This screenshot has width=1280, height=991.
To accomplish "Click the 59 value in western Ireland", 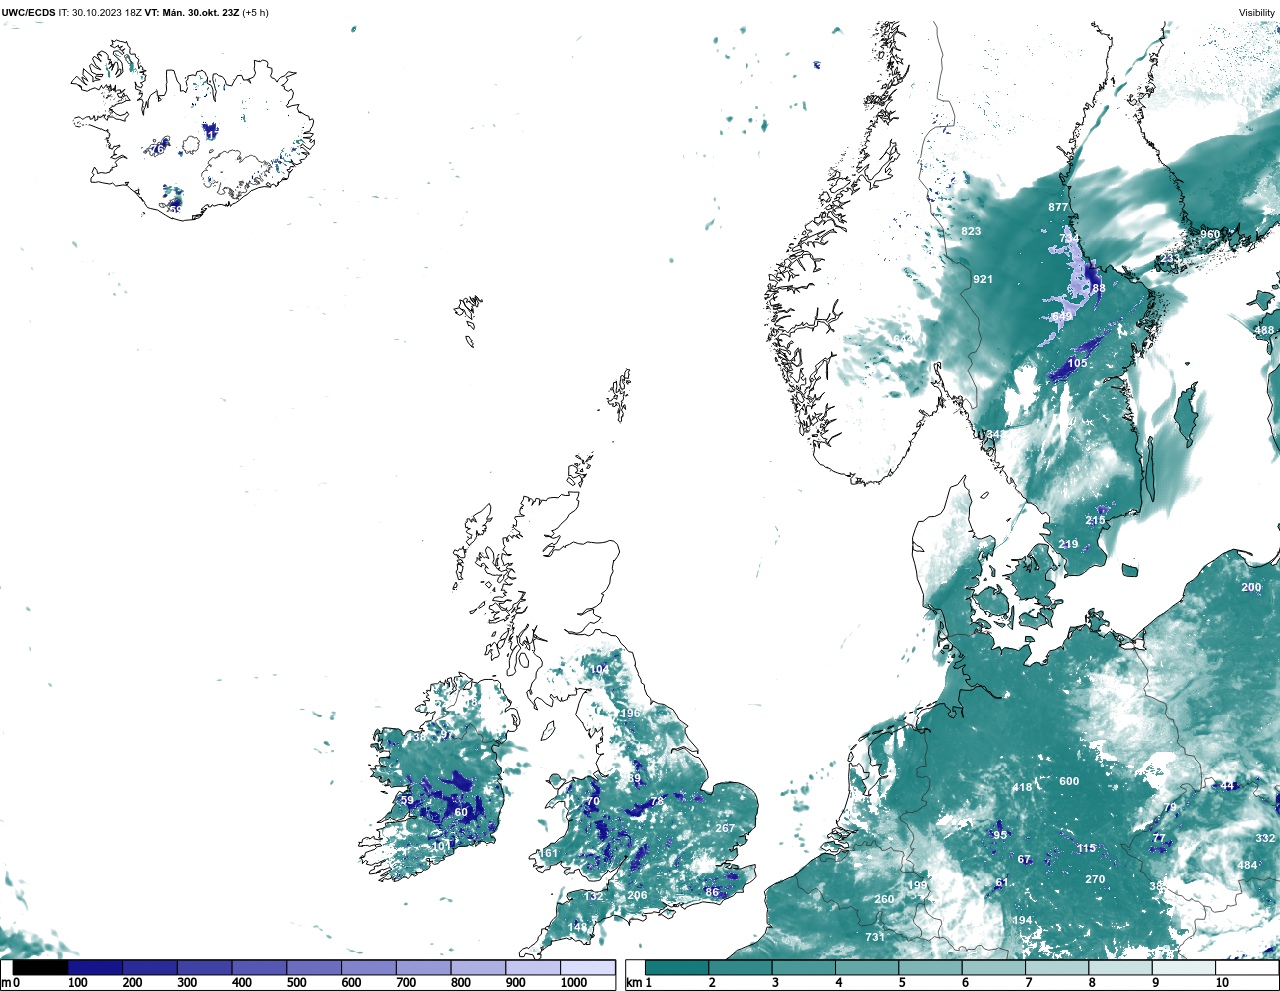I will (x=407, y=801).
